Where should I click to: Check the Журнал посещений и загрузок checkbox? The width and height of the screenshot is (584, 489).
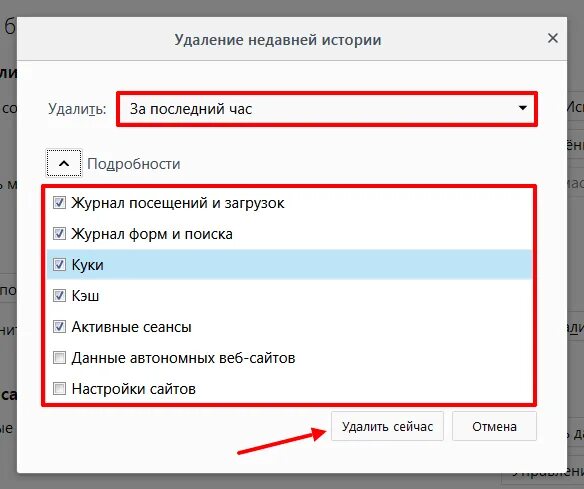pyautogui.click(x=59, y=203)
